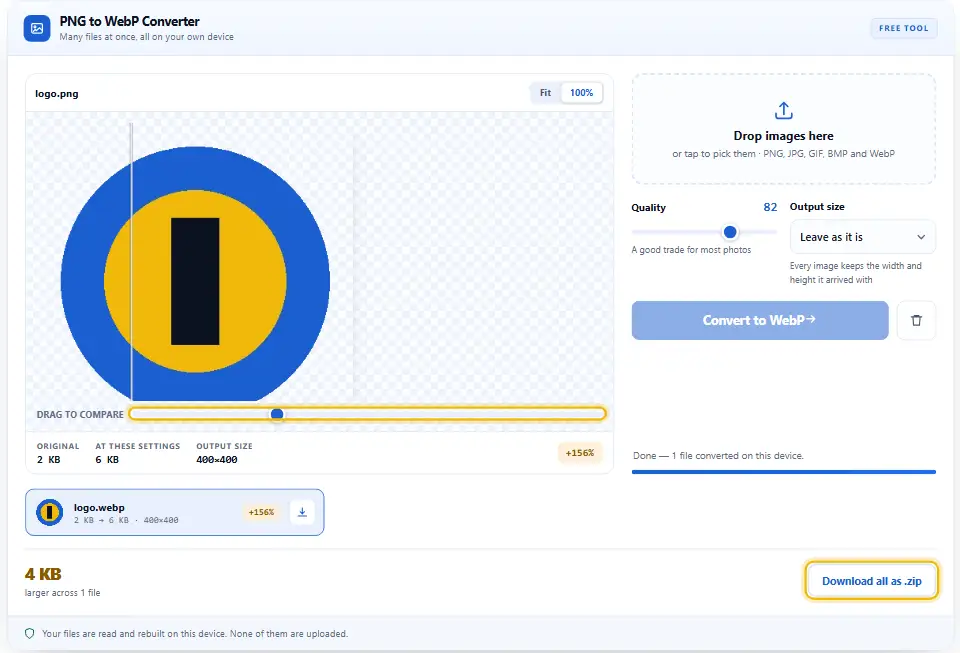Click the Quality value 82
This screenshot has height=653, width=960.
pos(770,207)
